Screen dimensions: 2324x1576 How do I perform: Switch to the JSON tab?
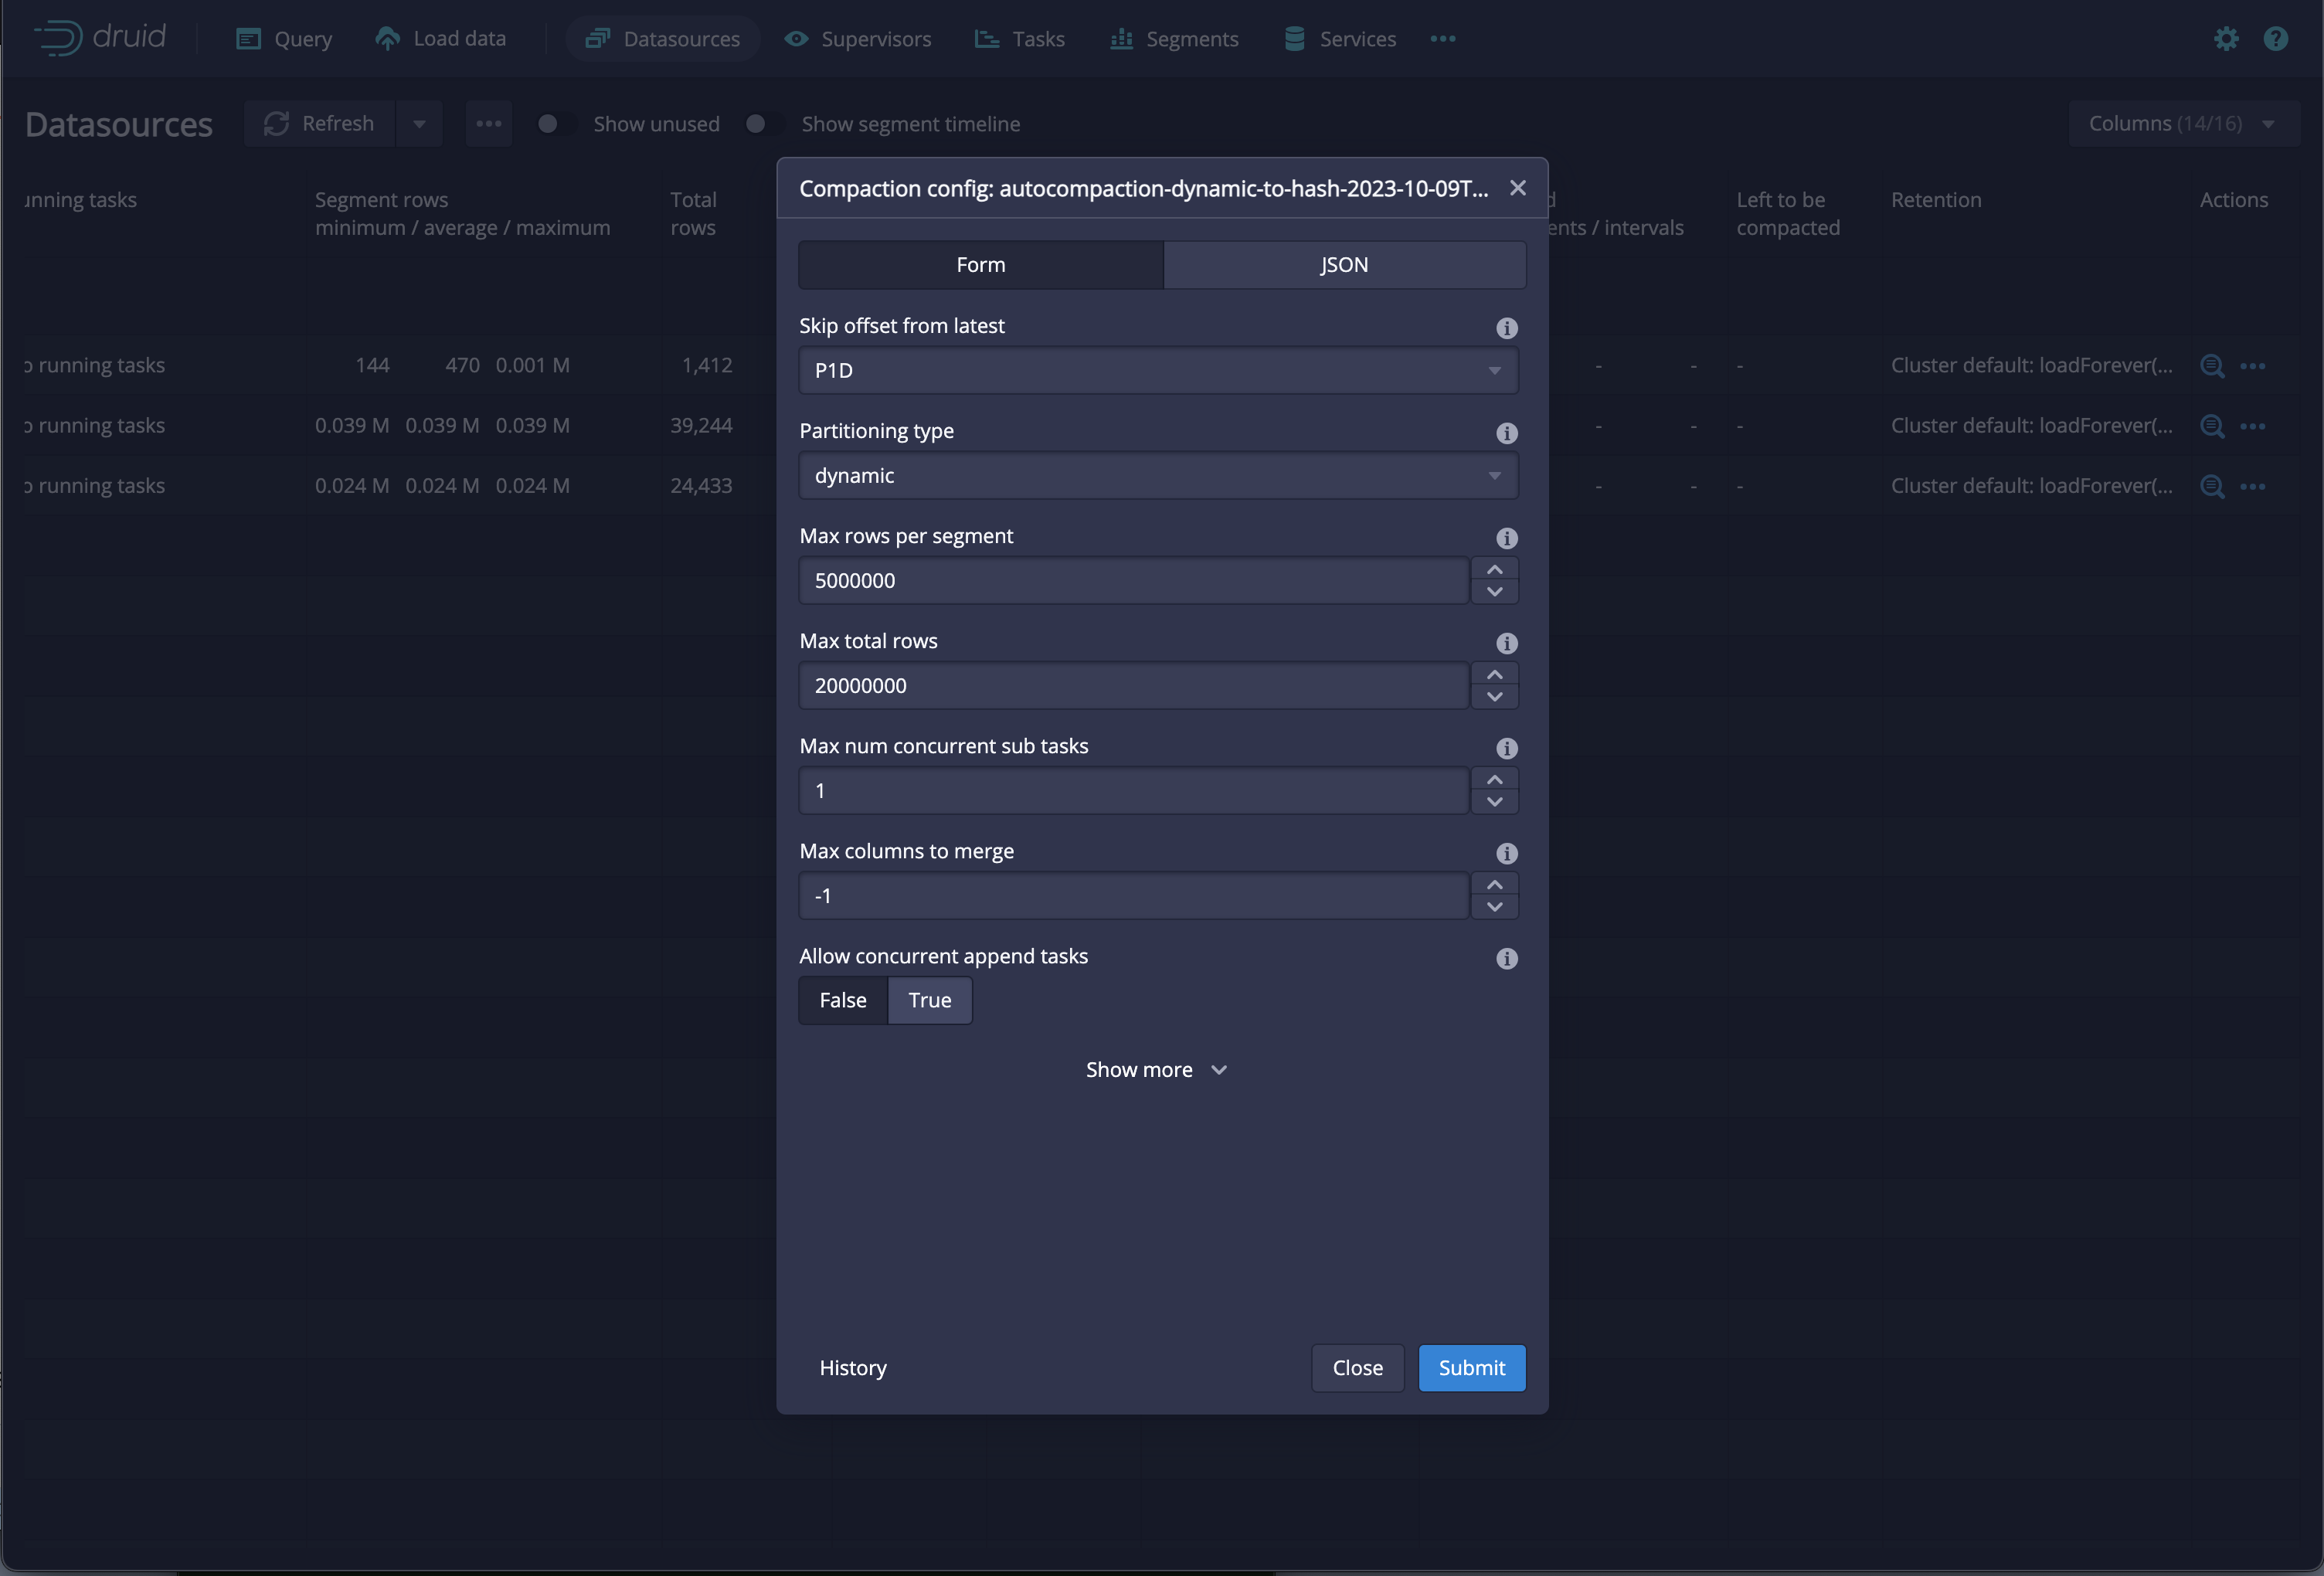[x=1344, y=264]
